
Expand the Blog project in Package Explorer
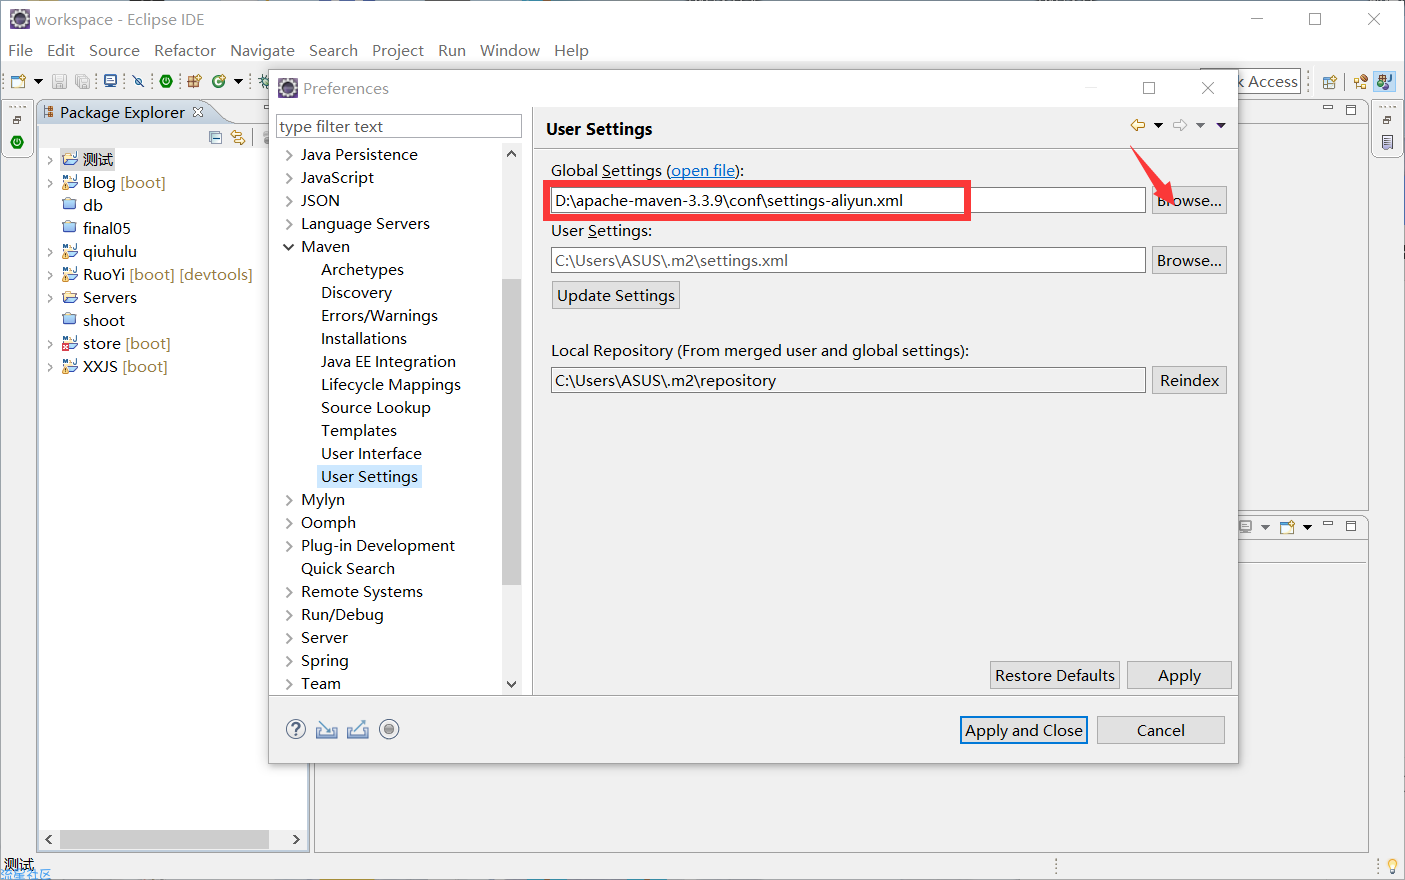(50, 183)
